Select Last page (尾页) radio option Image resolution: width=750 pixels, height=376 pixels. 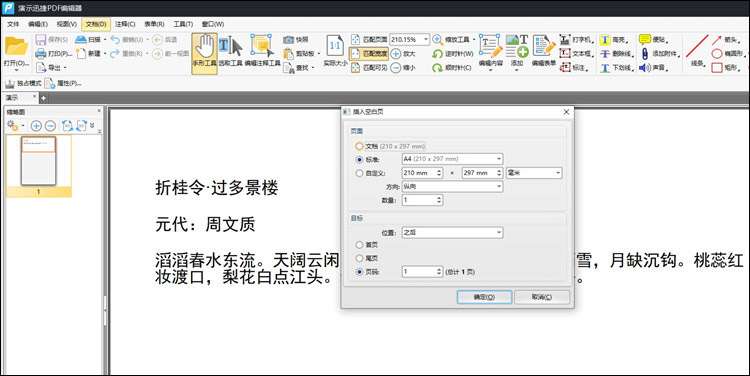(359, 258)
